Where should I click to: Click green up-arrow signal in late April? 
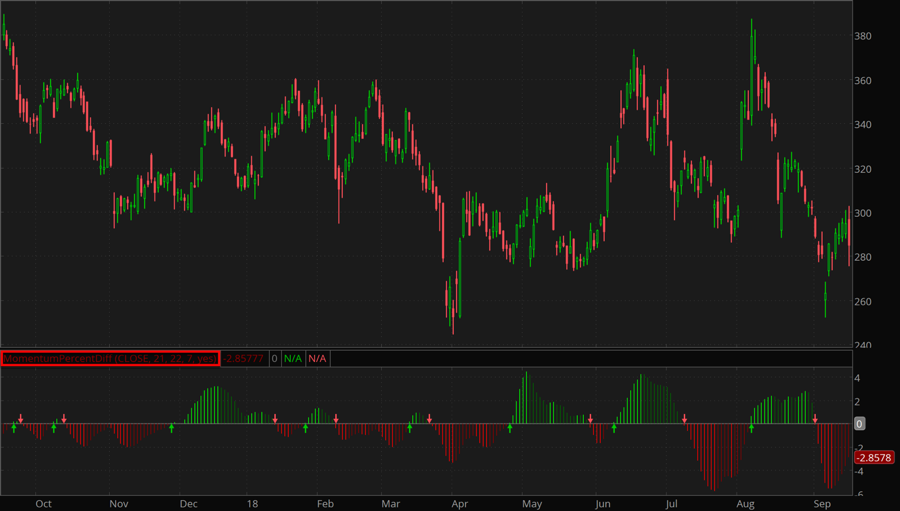pos(510,428)
